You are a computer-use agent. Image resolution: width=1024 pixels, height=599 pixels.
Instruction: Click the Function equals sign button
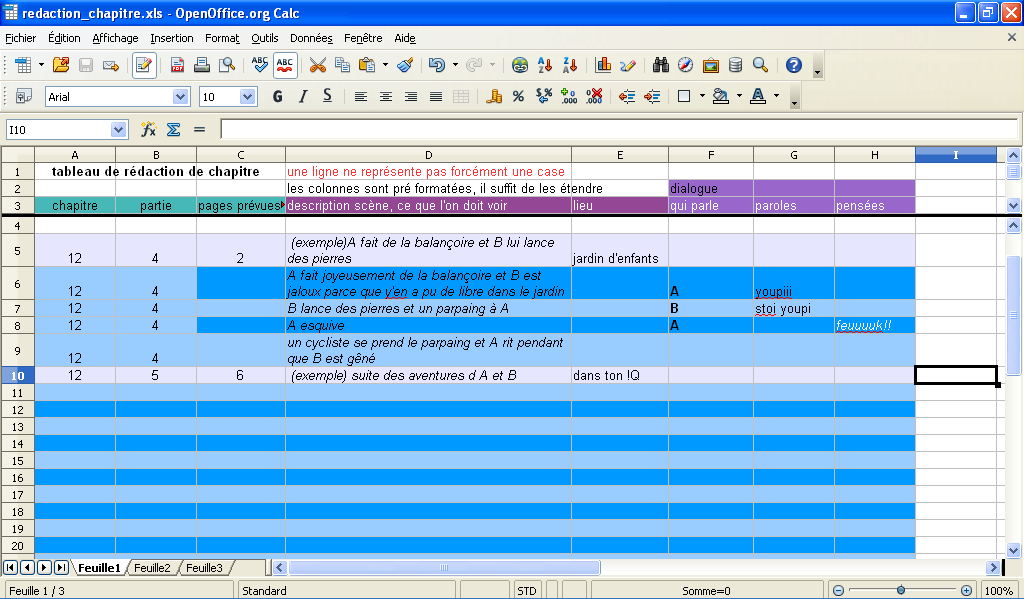199,129
